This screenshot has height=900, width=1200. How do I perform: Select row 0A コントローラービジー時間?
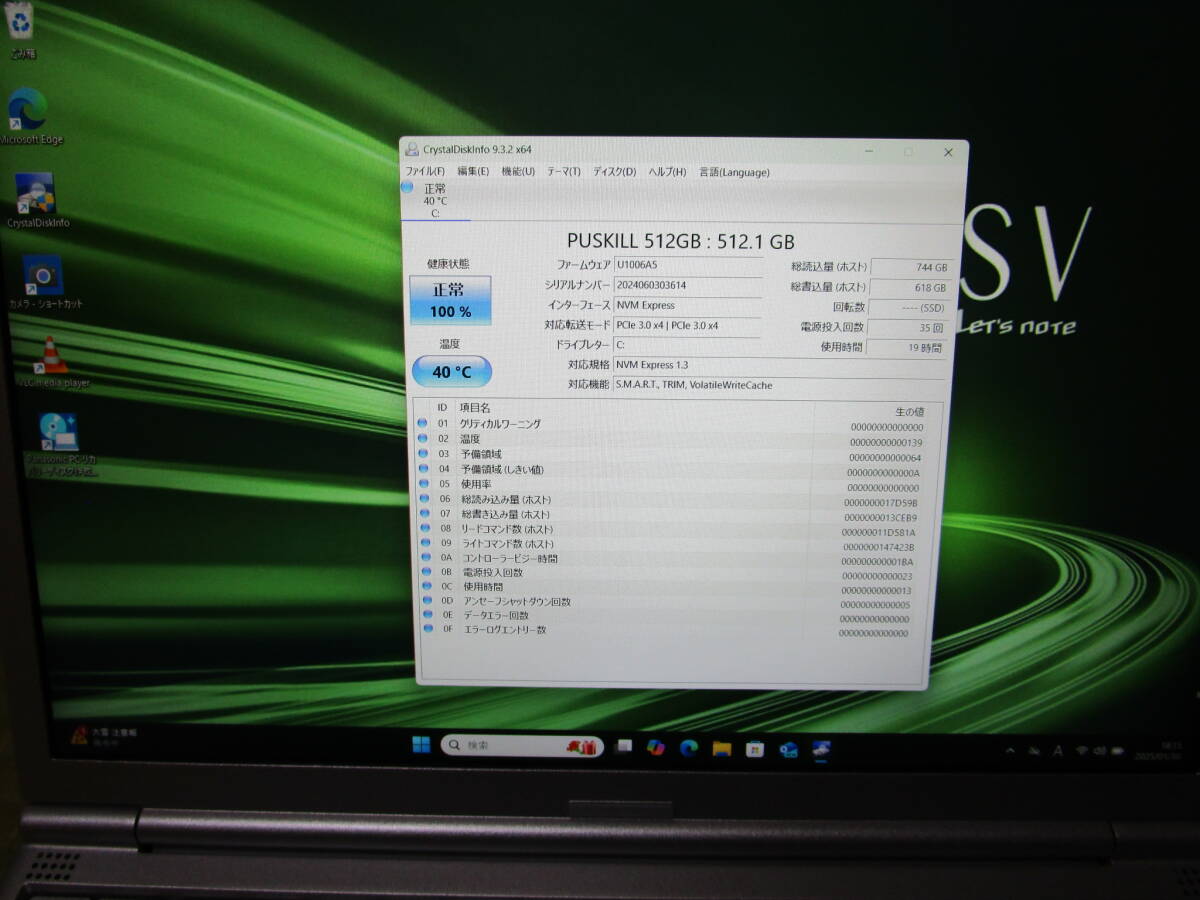pyautogui.click(x=676, y=559)
